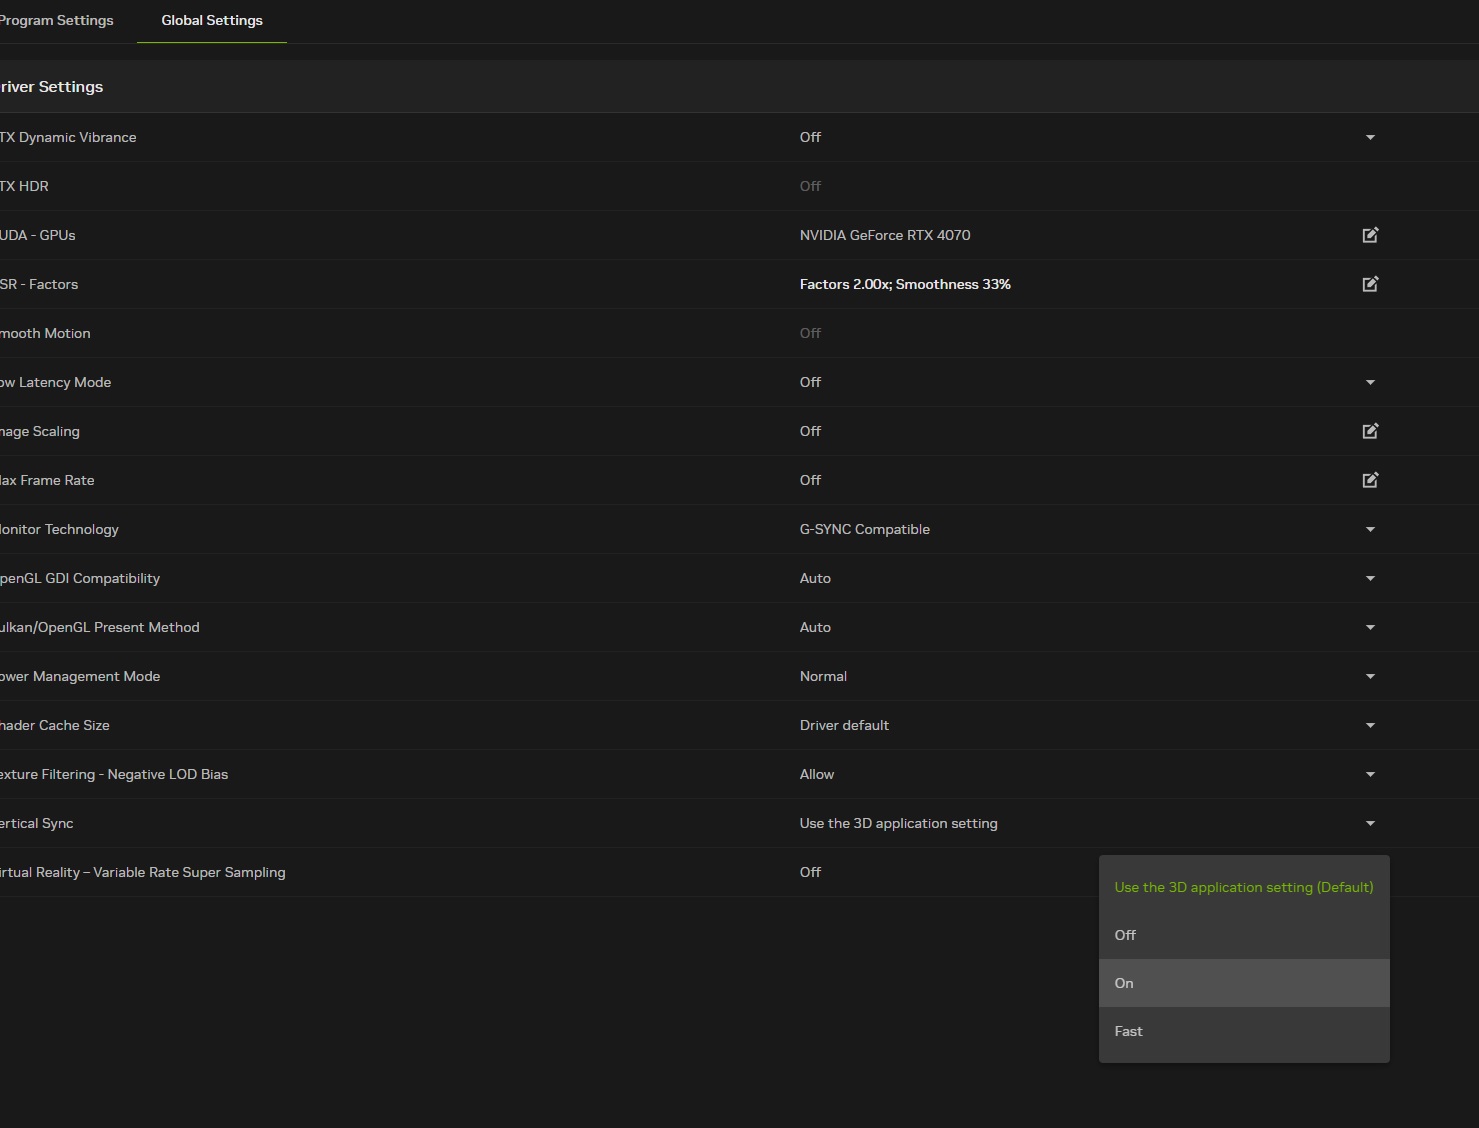This screenshot has height=1128, width=1479.
Task: Click the Driver default value
Action: [x=844, y=725]
